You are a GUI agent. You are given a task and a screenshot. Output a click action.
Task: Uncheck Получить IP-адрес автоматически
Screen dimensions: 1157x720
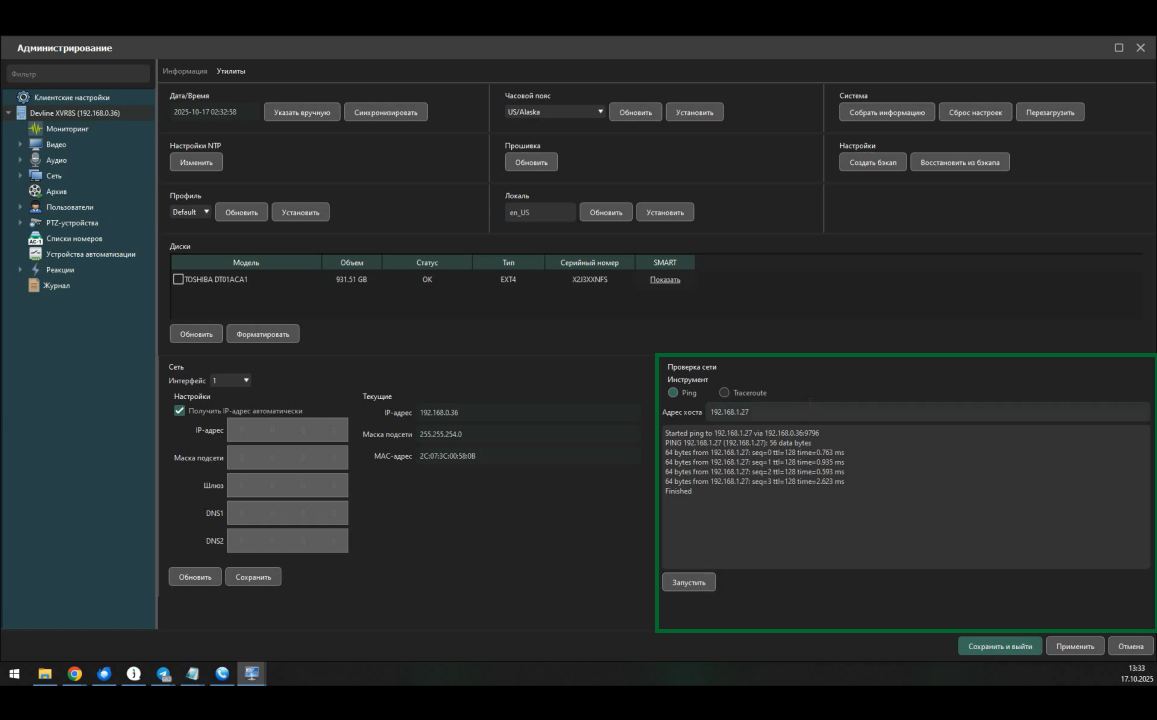(180, 411)
